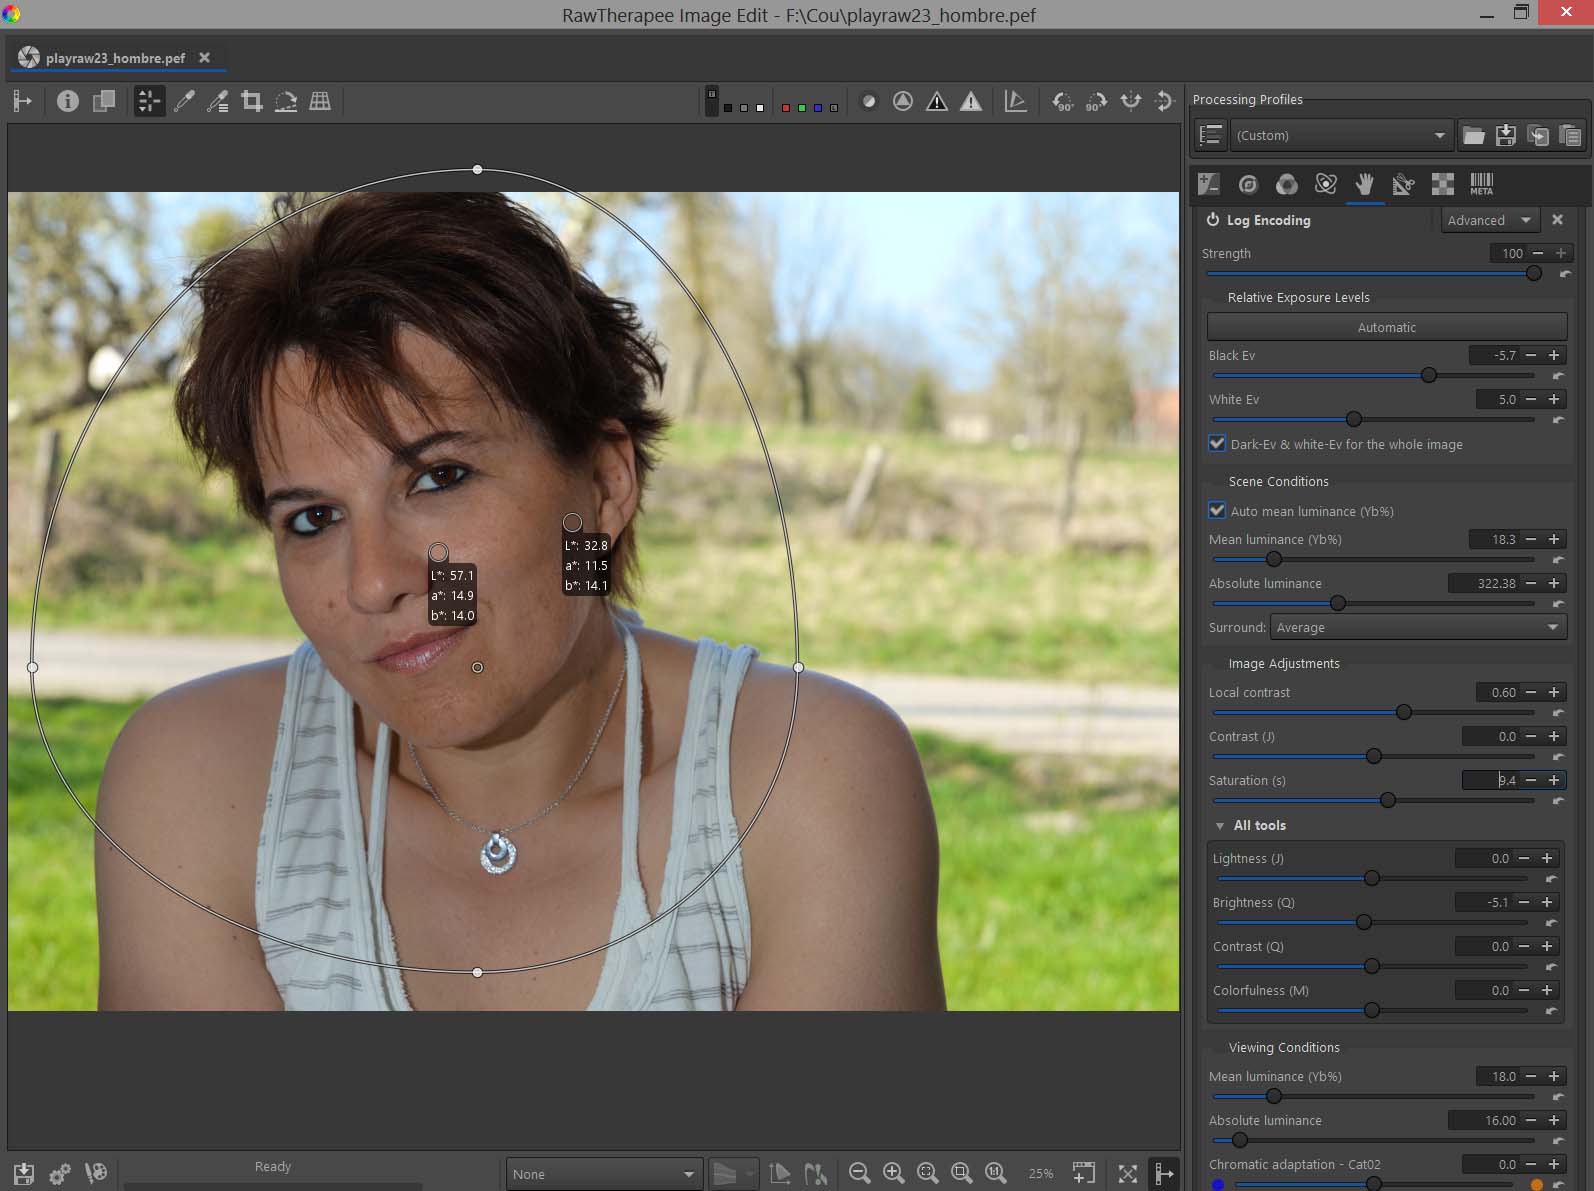1594x1191 pixels.
Task: Show image info overlay
Action: [x=67, y=101]
